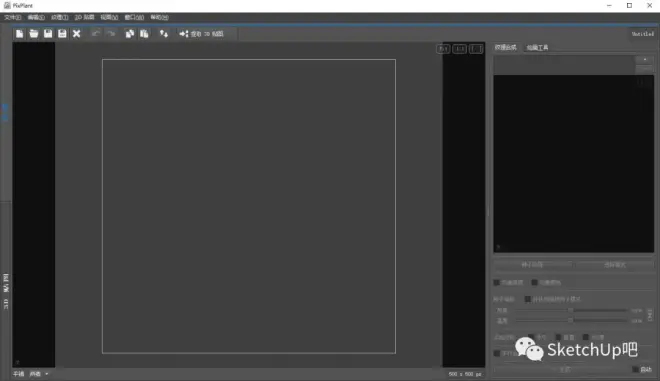
Task: Adjust the lower seed scale slider handle
Action: 571,320
